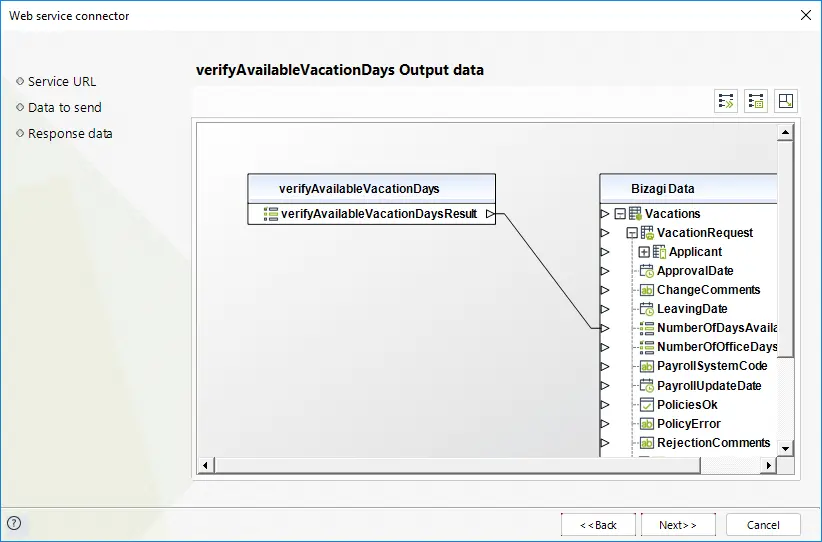Go to previous step with Back
822x542 pixels.
(598, 525)
